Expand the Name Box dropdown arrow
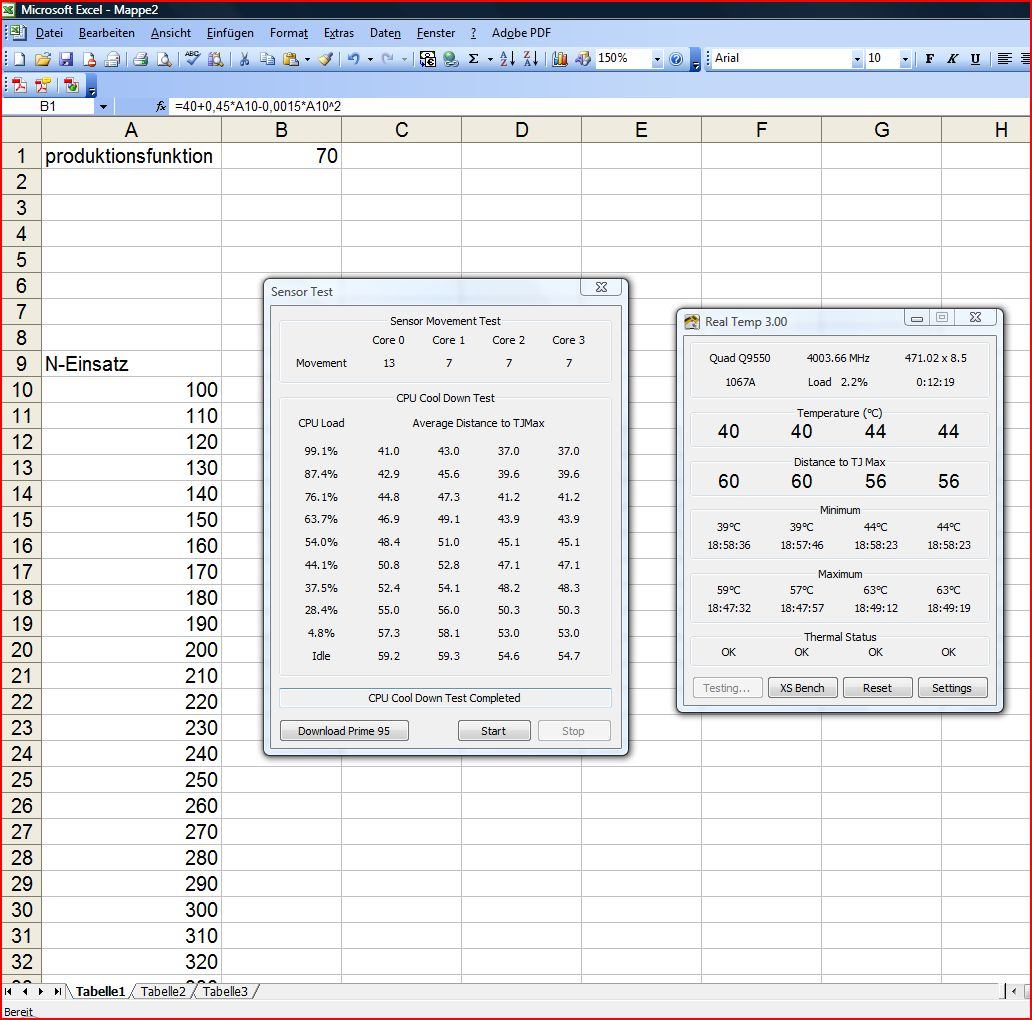The height and width of the screenshot is (1020, 1032). point(103,107)
